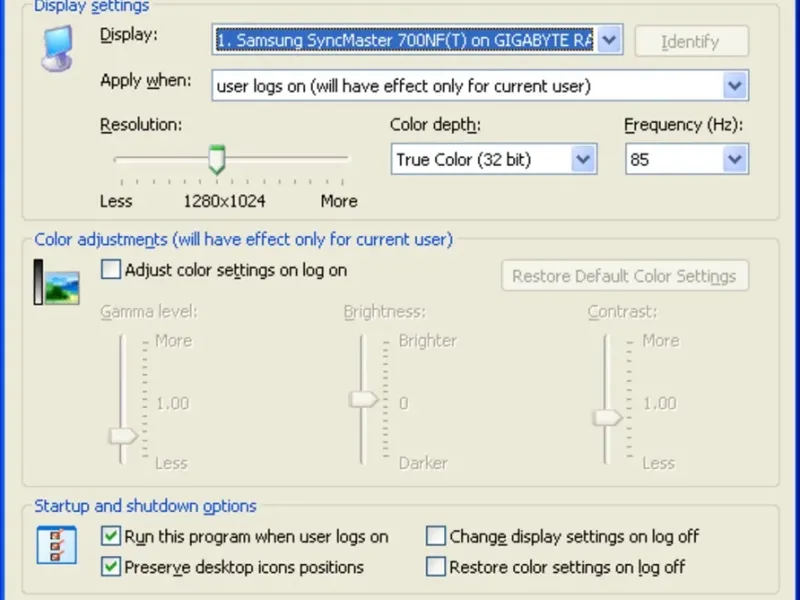
Task: Open the Apply when dropdown
Action: [735, 85]
